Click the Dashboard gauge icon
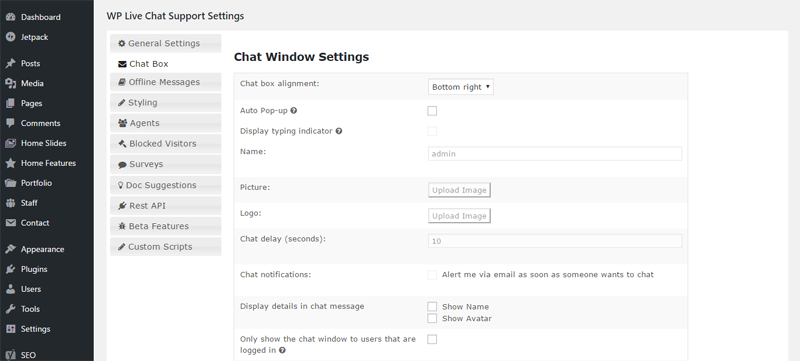The width and height of the screenshot is (800, 361). point(10,17)
